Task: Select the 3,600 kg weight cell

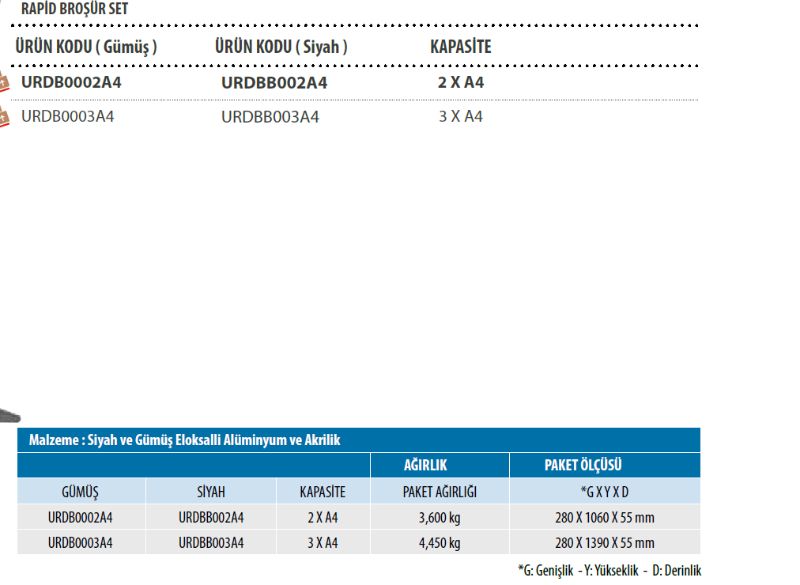Action: (438, 517)
